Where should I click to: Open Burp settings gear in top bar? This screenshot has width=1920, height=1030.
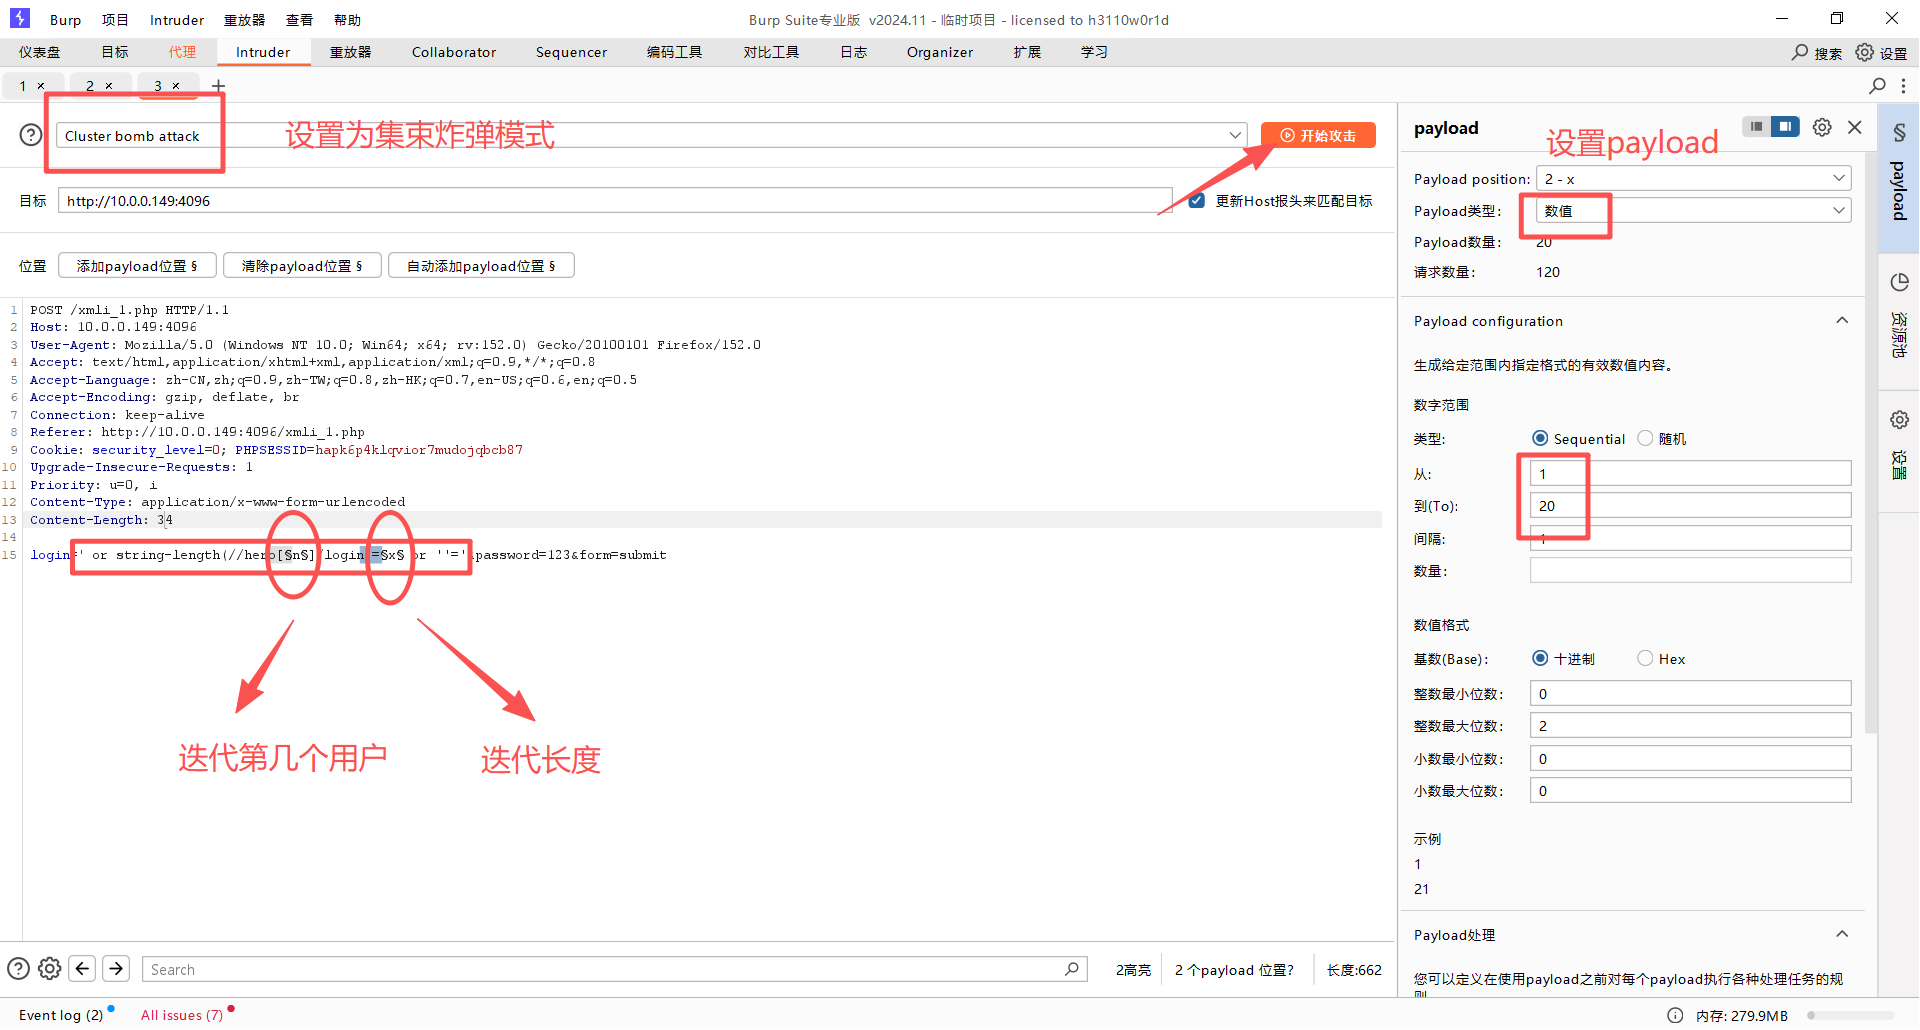pos(1865,52)
